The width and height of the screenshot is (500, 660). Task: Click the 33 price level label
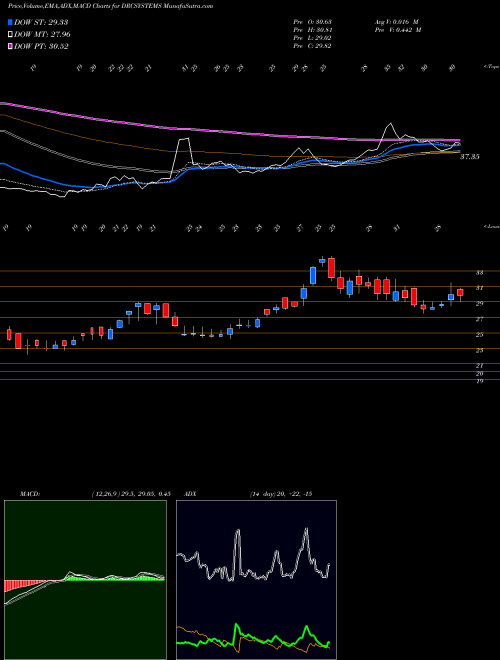[x=479, y=273]
